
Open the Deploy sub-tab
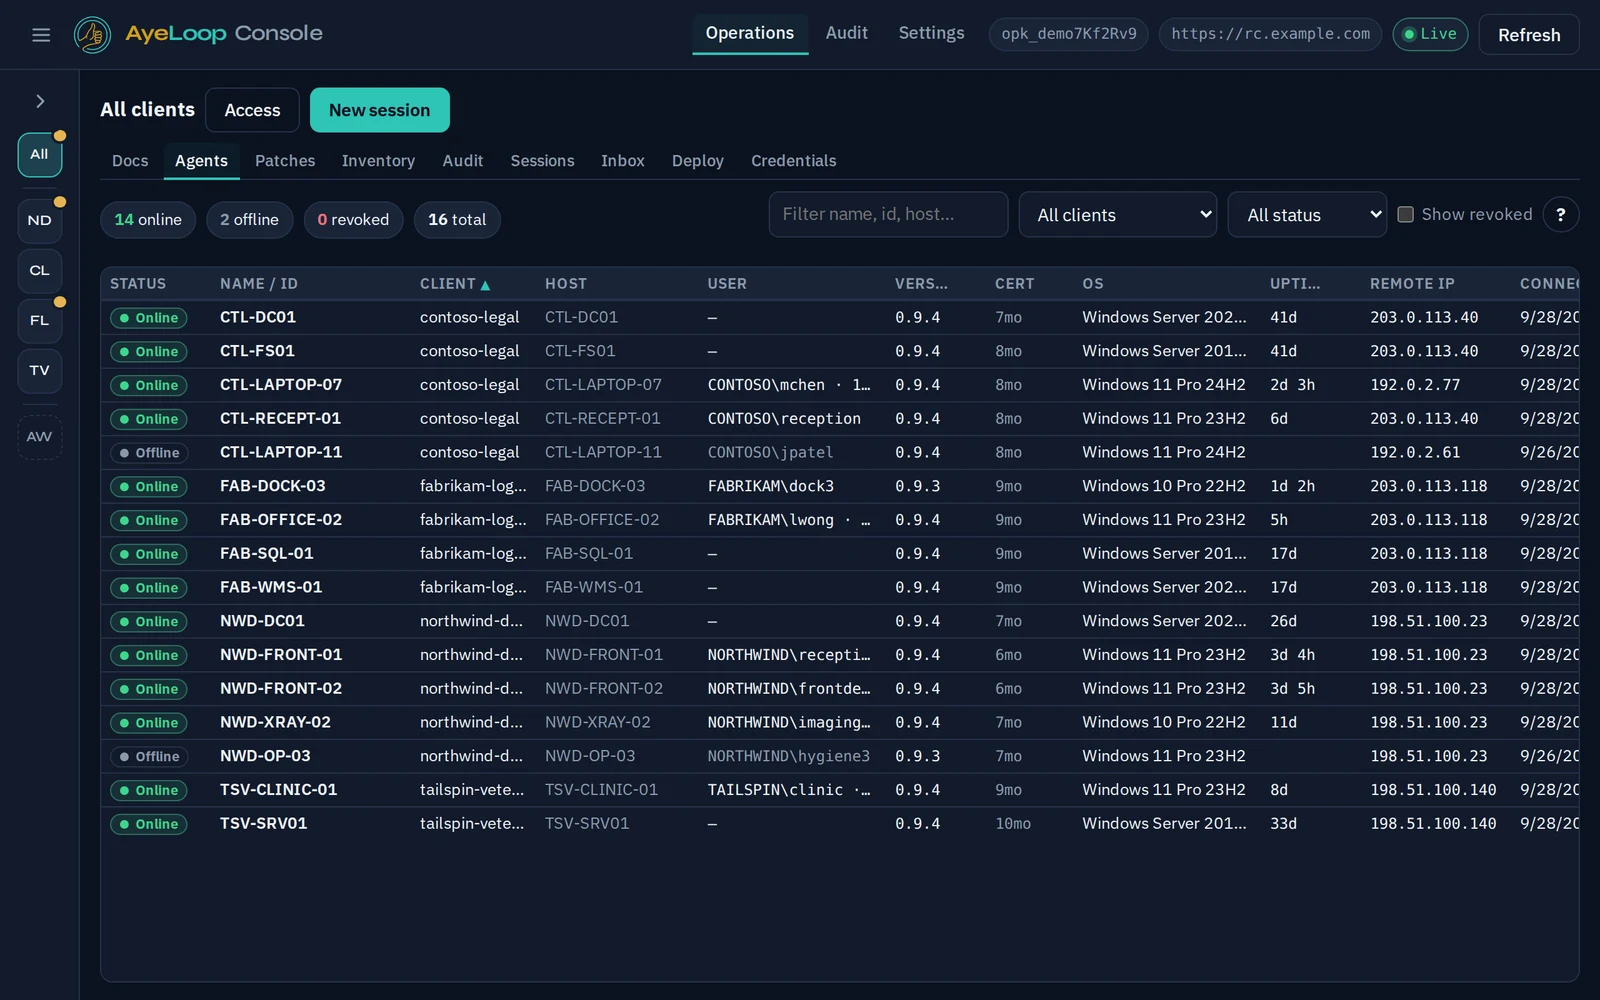(x=697, y=160)
